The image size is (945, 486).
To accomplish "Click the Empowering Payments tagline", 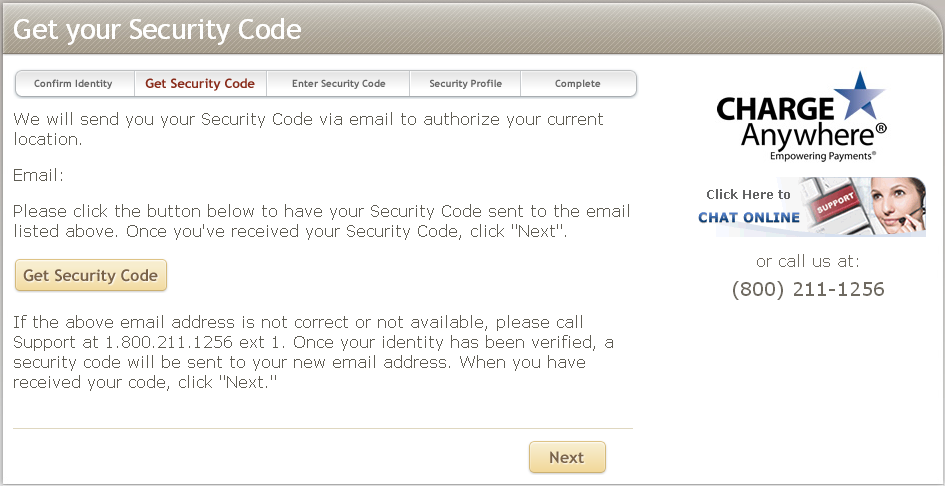I will (822, 156).
